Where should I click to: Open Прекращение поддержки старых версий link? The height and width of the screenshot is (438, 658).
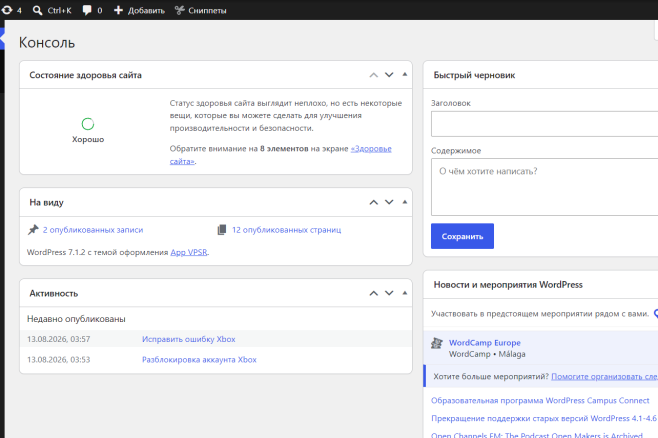coord(544,418)
